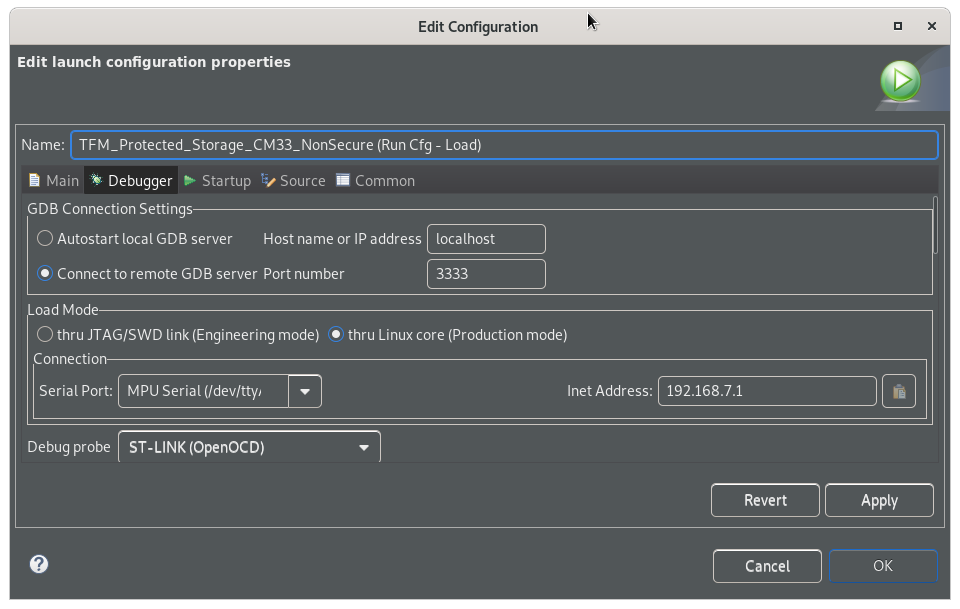Image resolution: width=960 pixels, height=609 pixels.
Task: Click the Revert button
Action: pos(765,500)
